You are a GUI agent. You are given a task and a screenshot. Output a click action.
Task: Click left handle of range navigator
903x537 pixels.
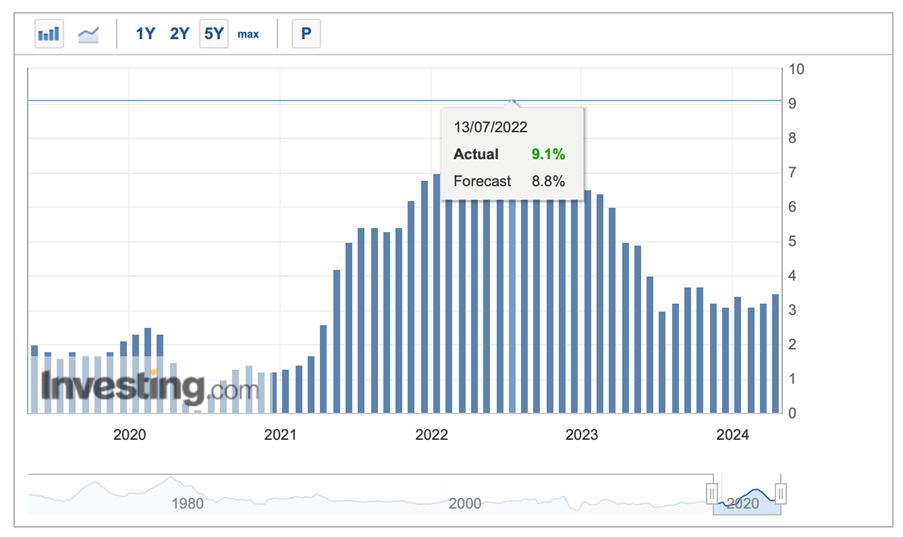click(712, 494)
